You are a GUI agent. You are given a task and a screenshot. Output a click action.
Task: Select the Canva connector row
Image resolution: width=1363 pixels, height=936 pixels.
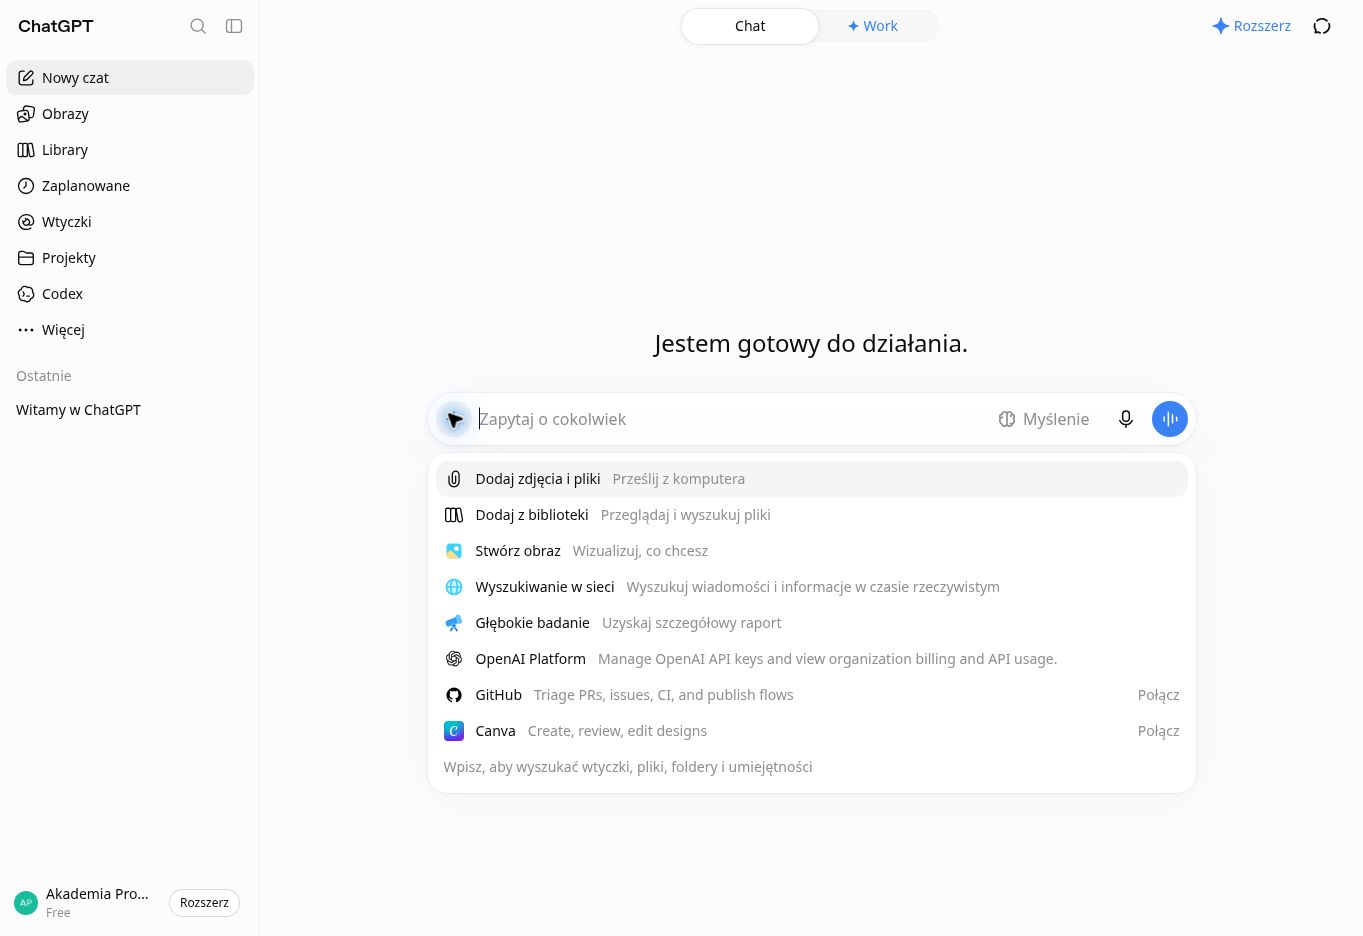point(812,731)
